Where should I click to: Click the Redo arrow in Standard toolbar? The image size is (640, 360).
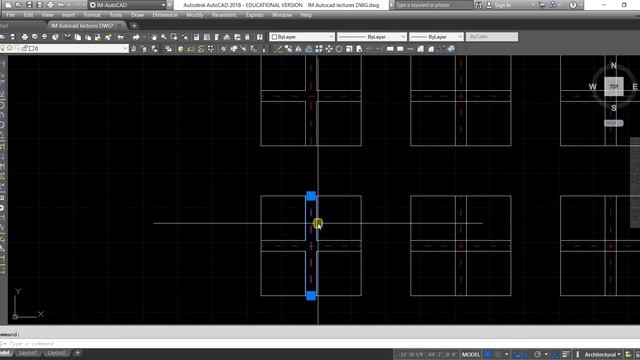pos(136,37)
